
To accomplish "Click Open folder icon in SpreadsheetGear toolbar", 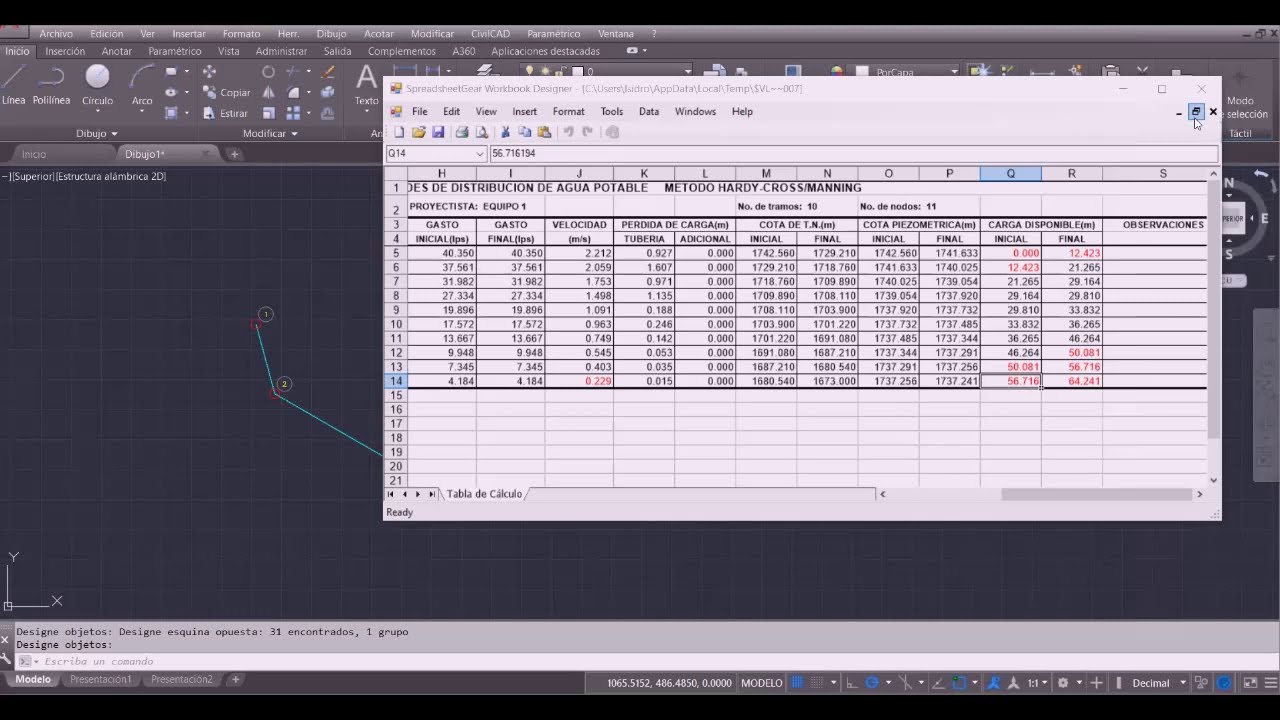I will (x=419, y=132).
